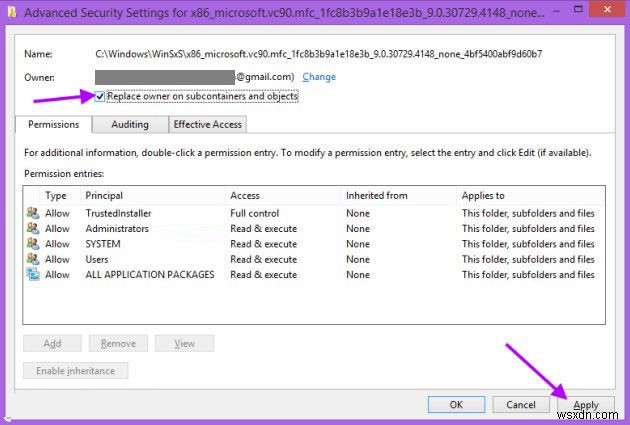Screen dimensions: 630x425
Task: Select the ALL APPLICATION PACKAGES entry
Action: 149,274
